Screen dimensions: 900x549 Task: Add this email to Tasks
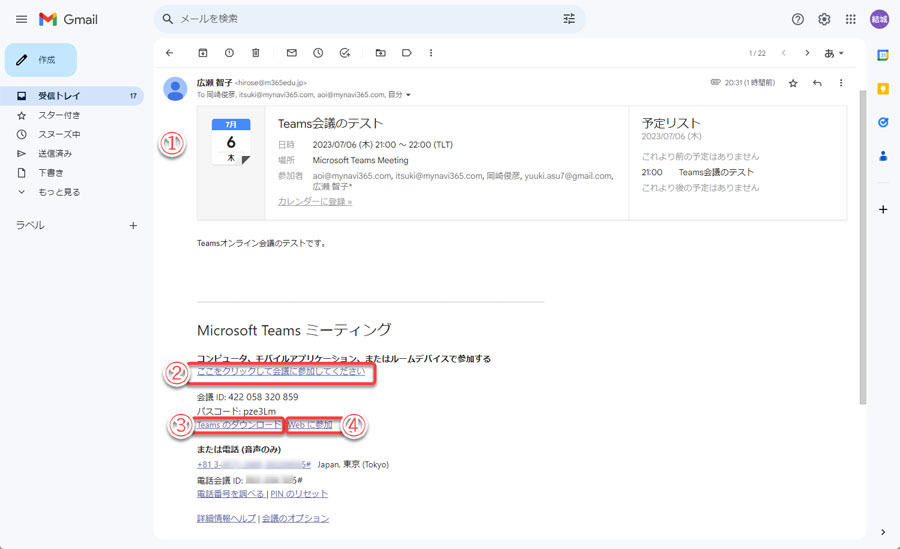coord(344,53)
